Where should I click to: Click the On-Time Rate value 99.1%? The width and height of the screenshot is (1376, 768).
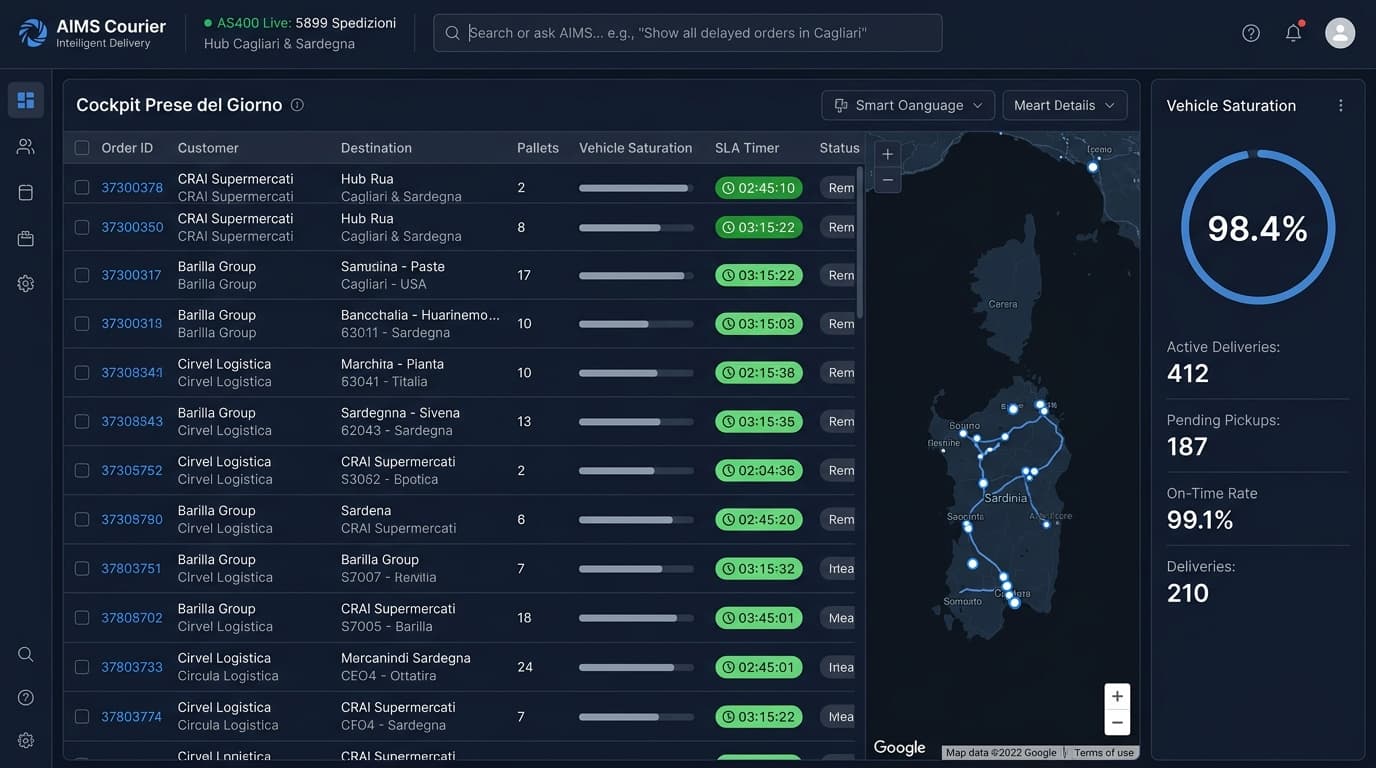pos(1200,519)
